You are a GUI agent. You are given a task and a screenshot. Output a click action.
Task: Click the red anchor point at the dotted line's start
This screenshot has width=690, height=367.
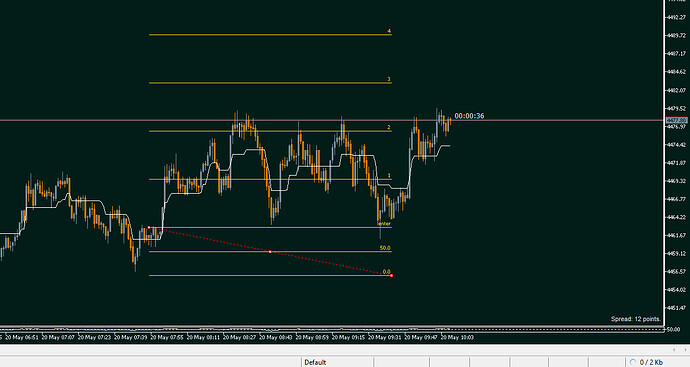[x=149, y=228]
